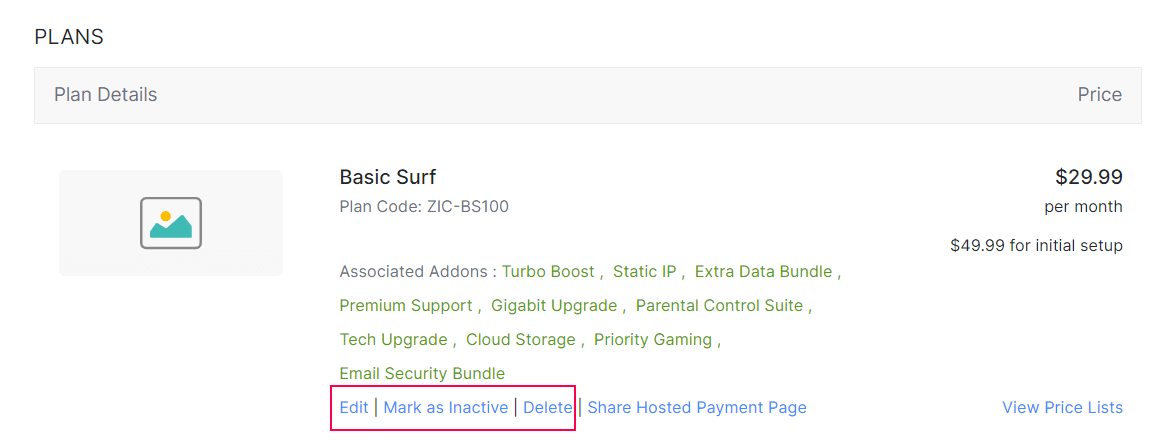This screenshot has height=441, width=1154.
Task: Open the Premium Support addon link
Action: (405, 305)
